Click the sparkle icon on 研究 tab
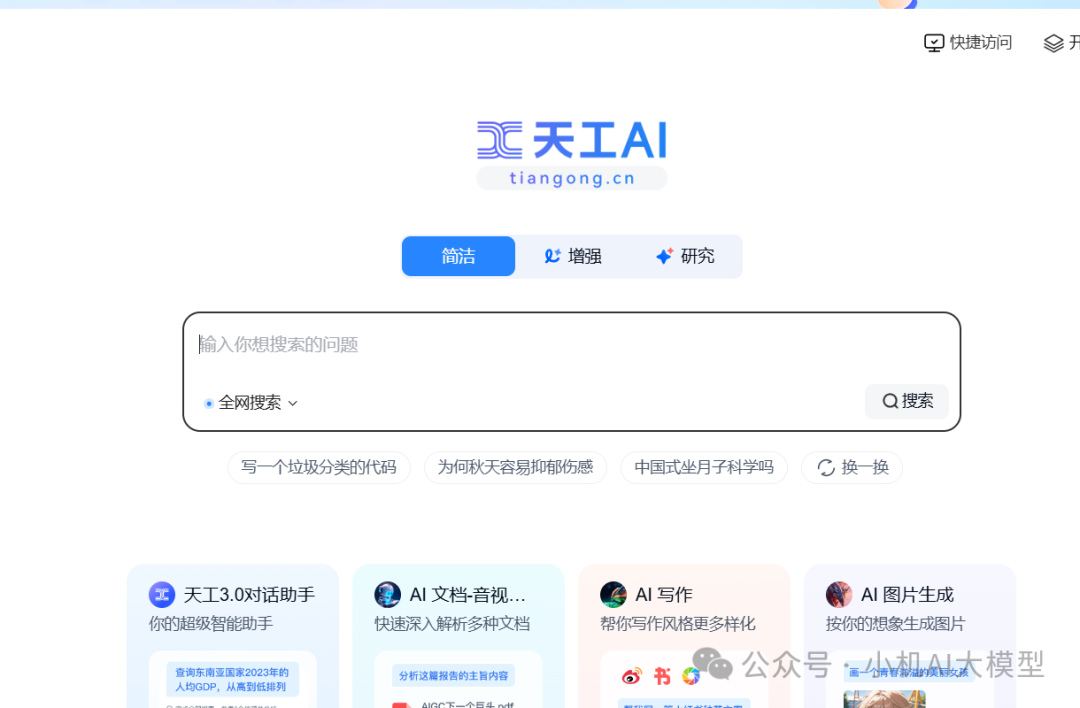The image size is (1080, 708). [664, 256]
